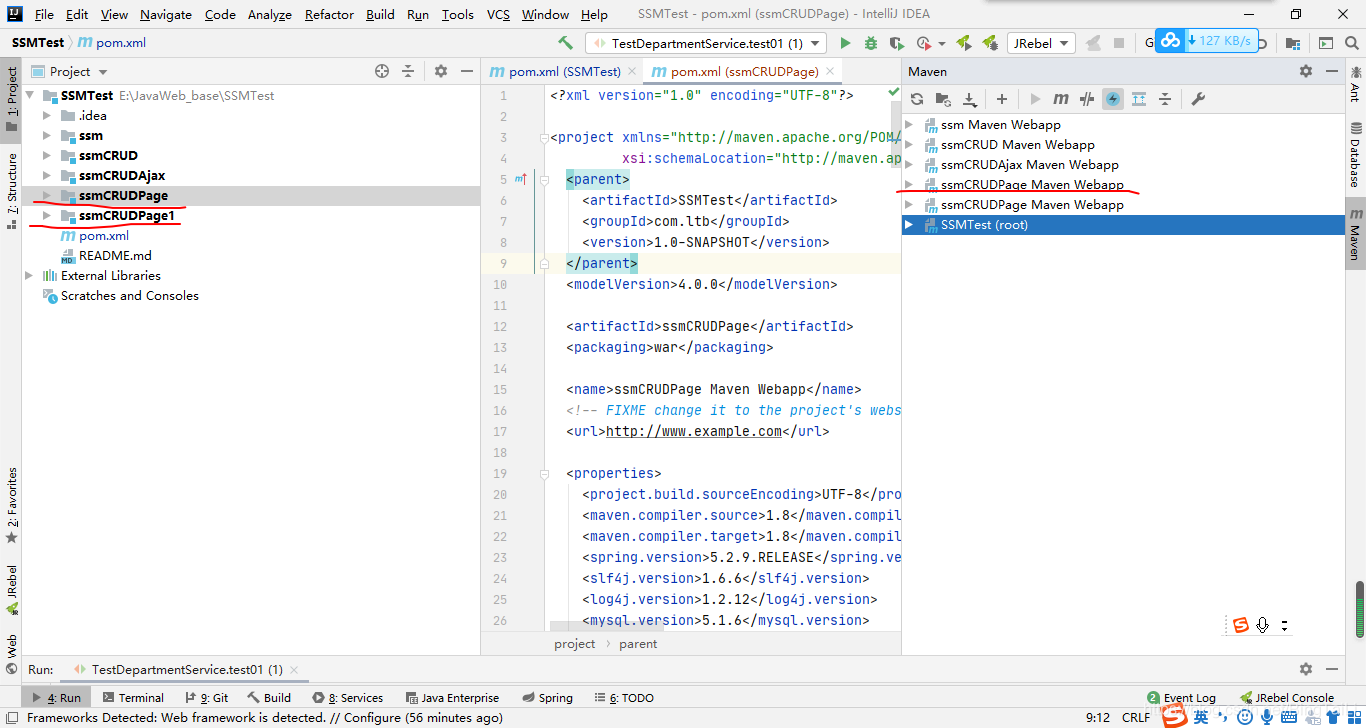Run TestDepartmentService.test01 with green play button
The height and width of the screenshot is (728, 1366).
(x=845, y=43)
